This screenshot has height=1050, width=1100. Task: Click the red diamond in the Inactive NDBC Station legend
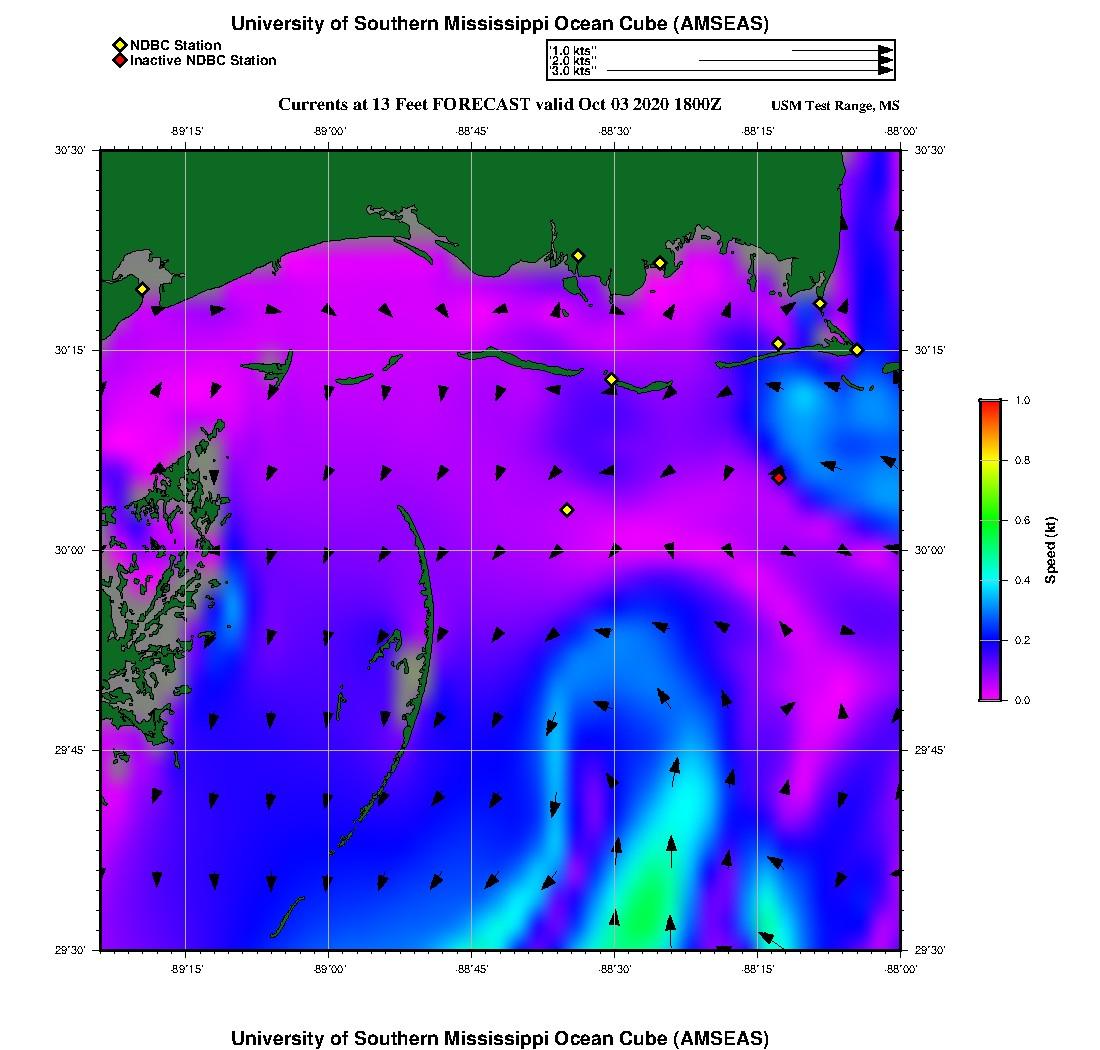point(120,60)
